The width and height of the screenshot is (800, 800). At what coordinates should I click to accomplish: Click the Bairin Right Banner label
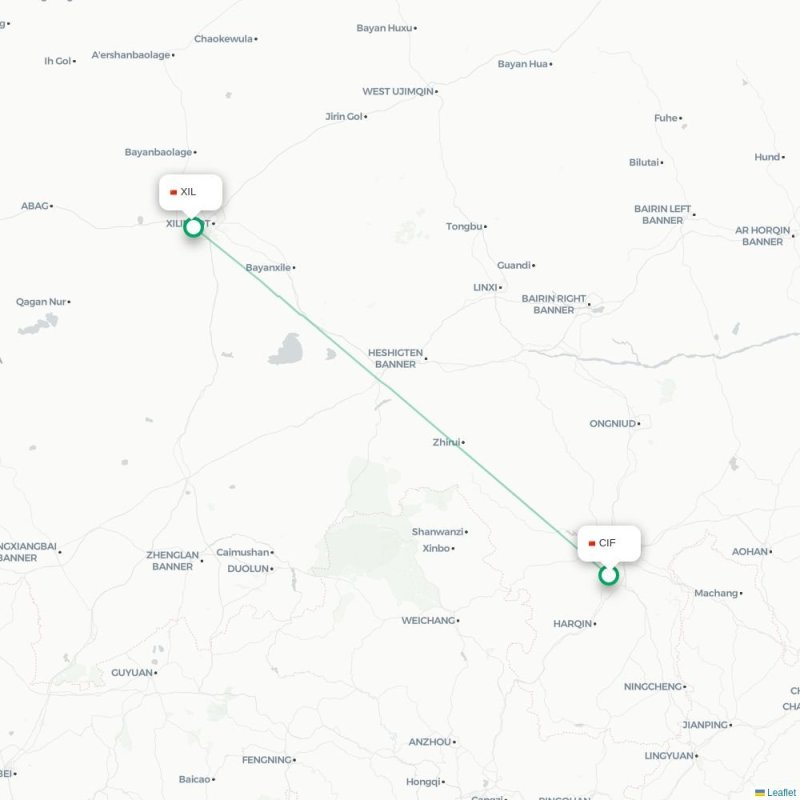coord(553,304)
